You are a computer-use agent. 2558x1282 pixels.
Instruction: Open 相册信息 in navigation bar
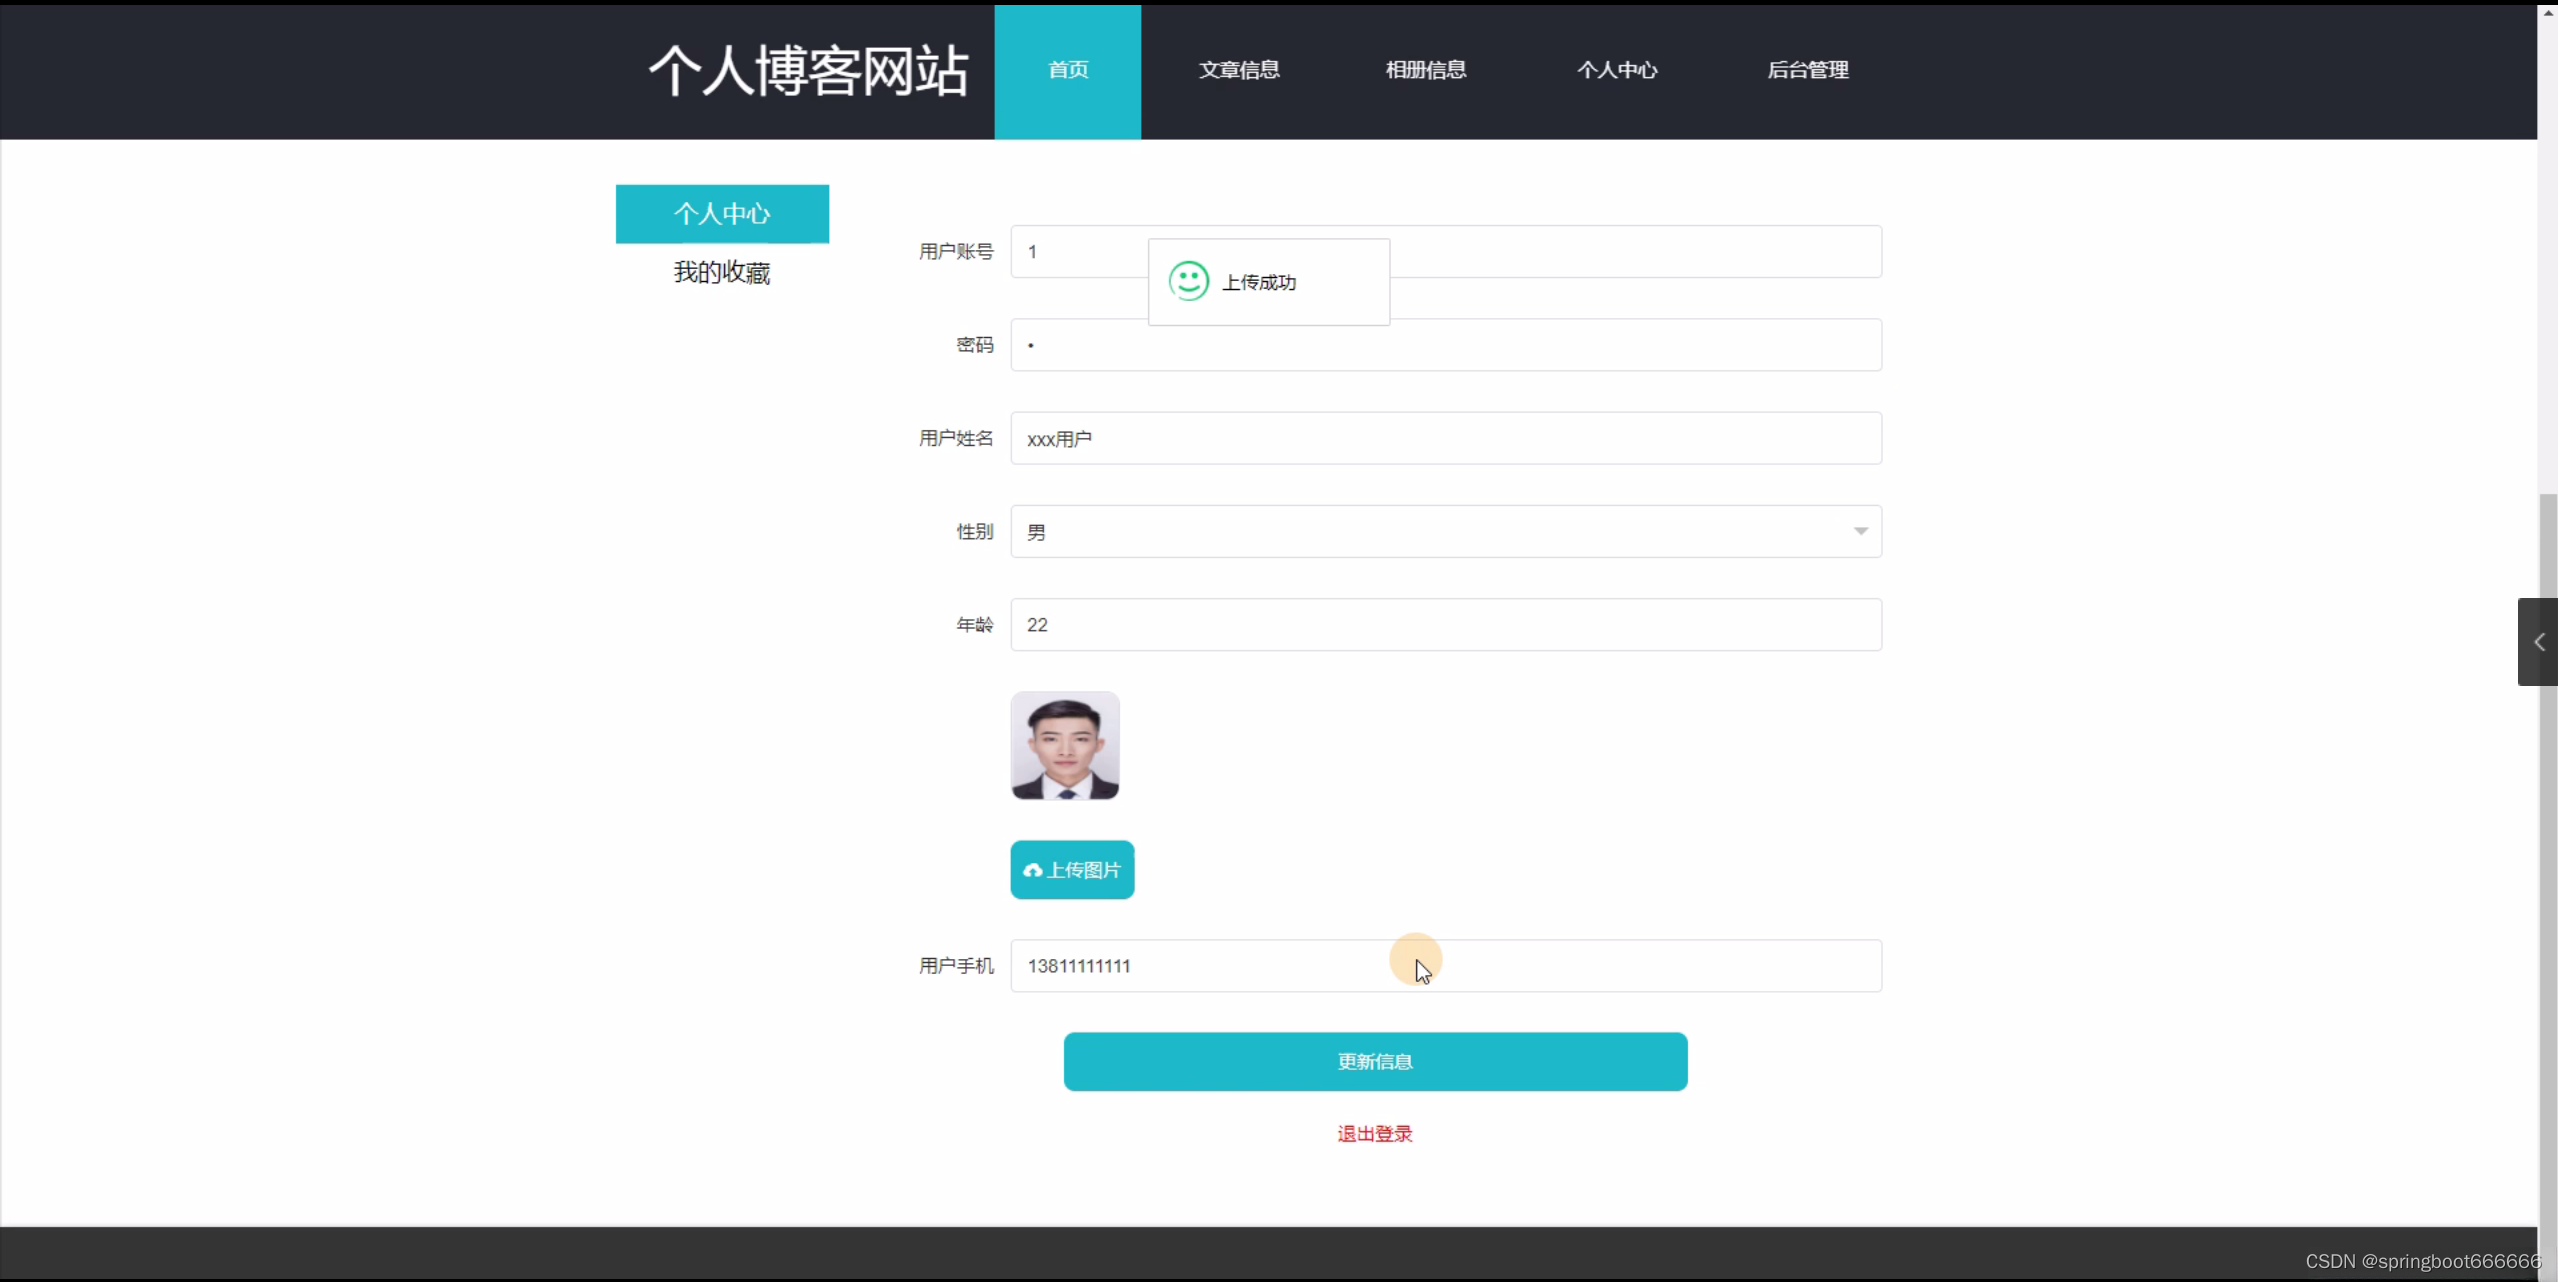tap(1425, 70)
